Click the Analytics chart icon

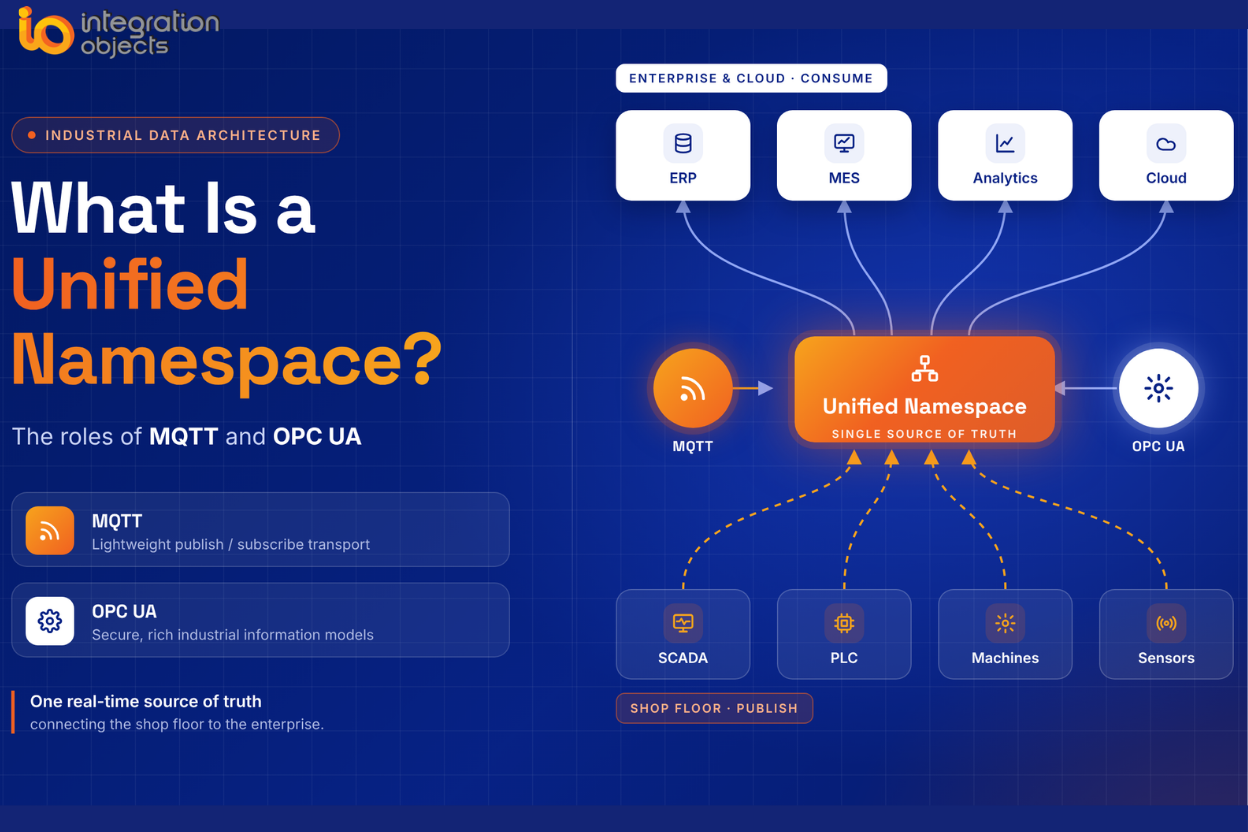pos(1005,144)
